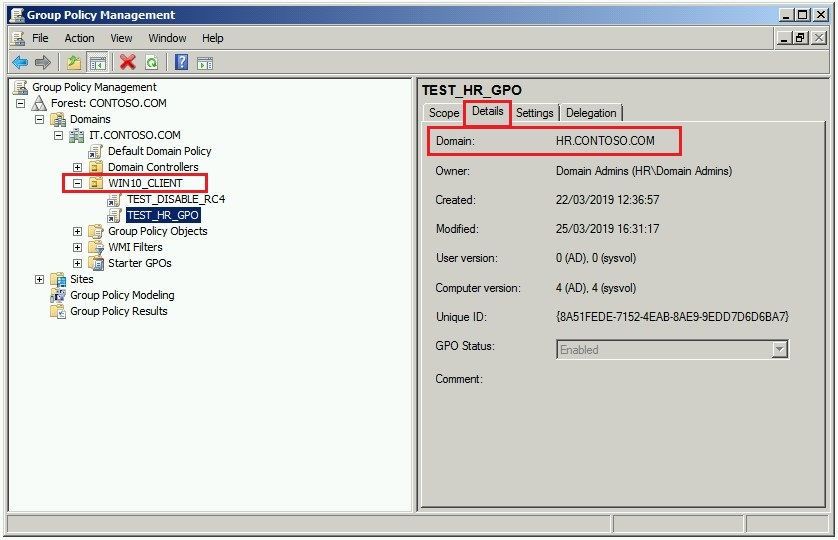Click the Group Policy Modeling icon
The height and width of the screenshot is (540, 838).
(58, 295)
